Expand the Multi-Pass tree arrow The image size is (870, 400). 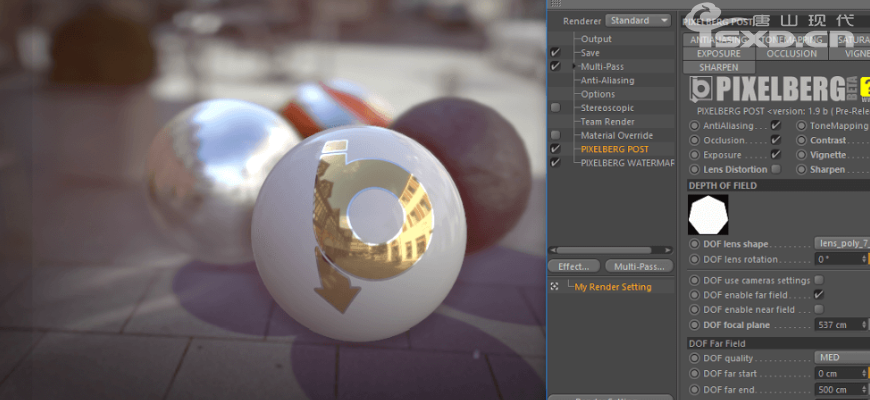(x=576, y=67)
